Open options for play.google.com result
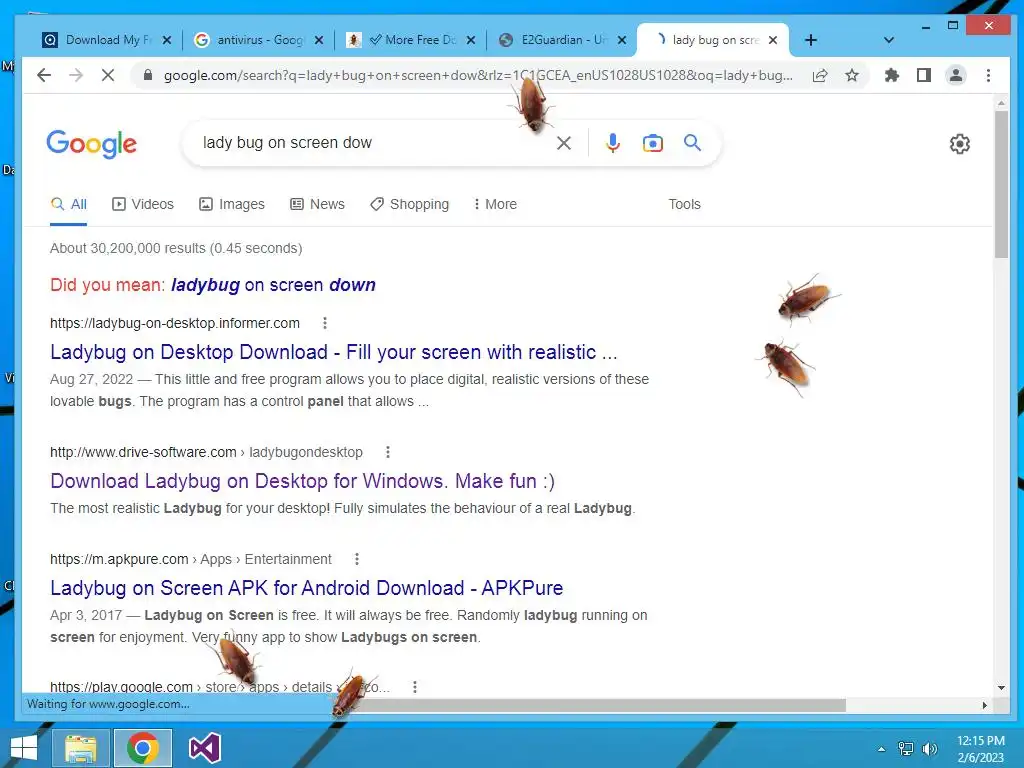The width and height of the screenshot is (1024, 768). (x=414, y=686)
